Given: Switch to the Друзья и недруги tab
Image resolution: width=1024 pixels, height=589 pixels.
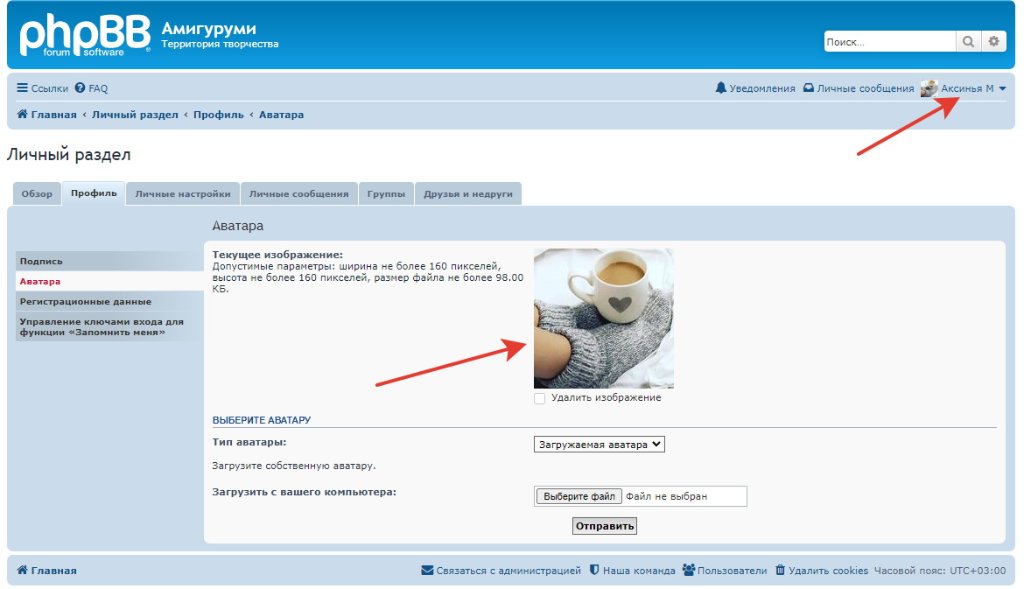Looking at the screenshot, I should tap(468, 194).
